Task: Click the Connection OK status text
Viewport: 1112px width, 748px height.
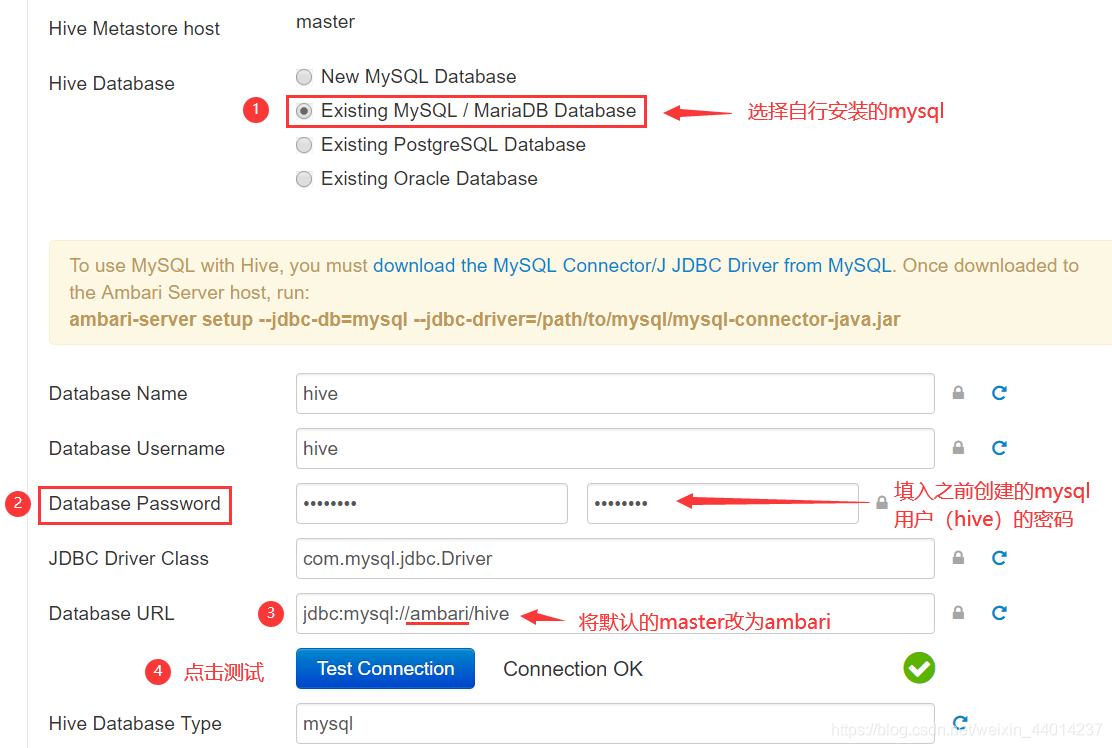Action: pyautogui.click(x=573, y=669)
